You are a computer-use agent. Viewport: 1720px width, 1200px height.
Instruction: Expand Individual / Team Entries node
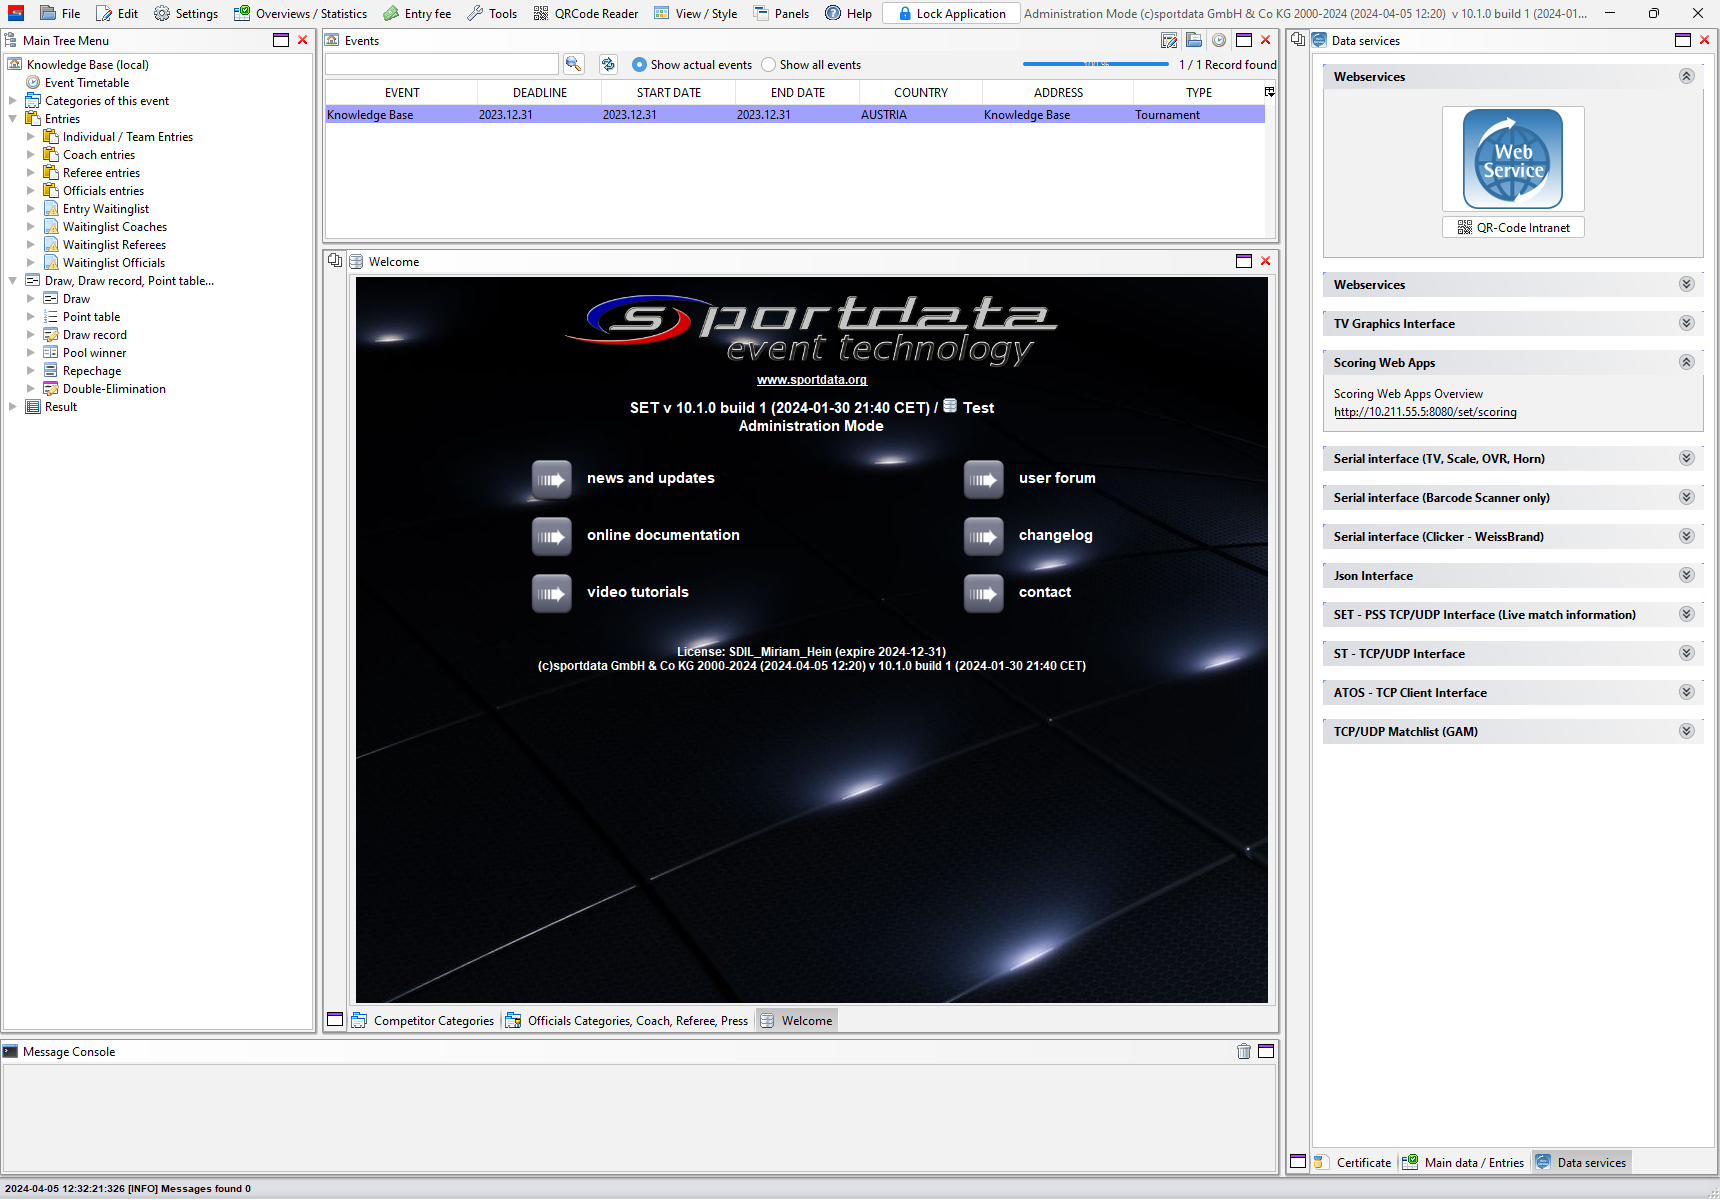coord(31,137)
